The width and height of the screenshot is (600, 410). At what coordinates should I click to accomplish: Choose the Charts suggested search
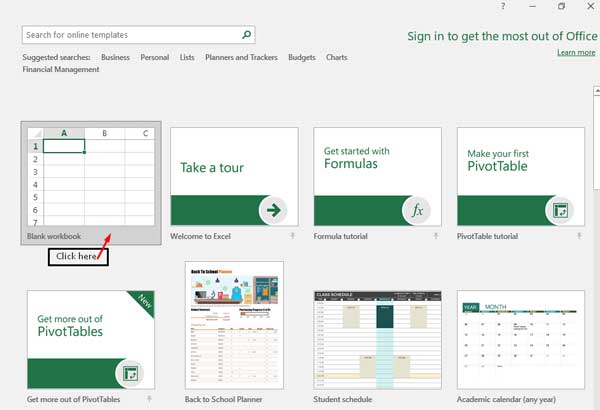click(336, 57)
